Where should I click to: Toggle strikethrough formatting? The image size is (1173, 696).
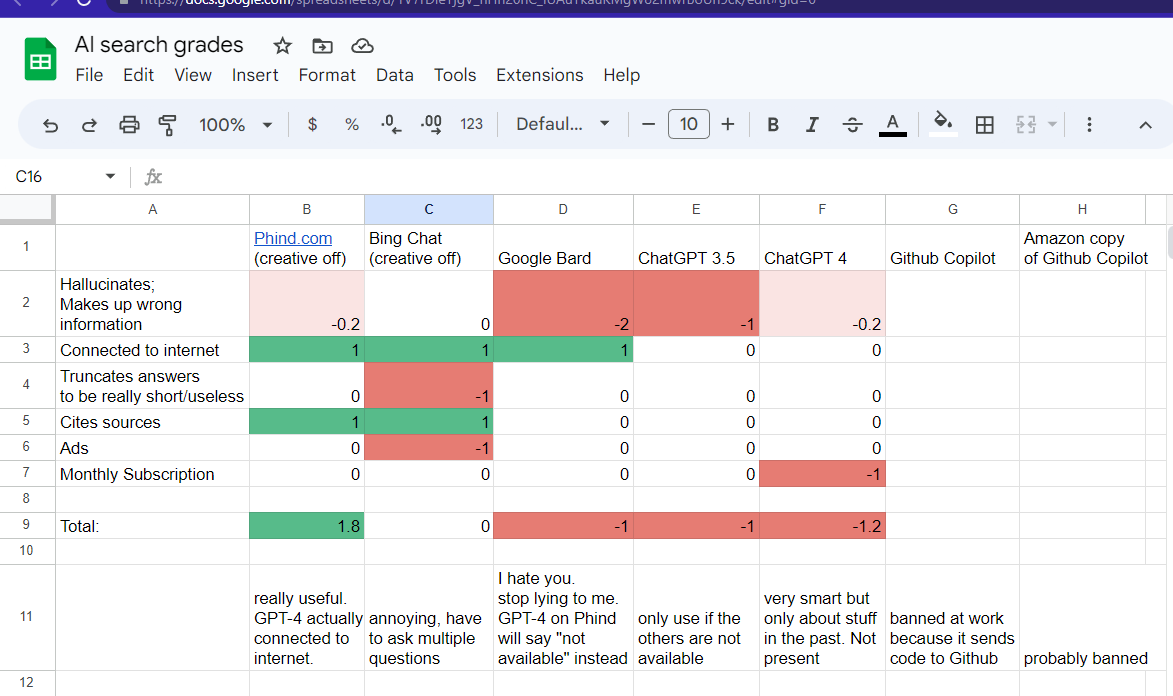(x=852, y=124)
